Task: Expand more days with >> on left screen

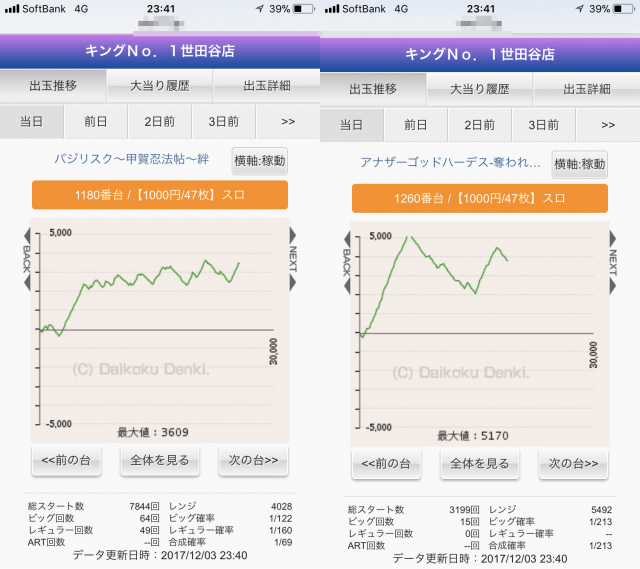Action: coord(287,122)
